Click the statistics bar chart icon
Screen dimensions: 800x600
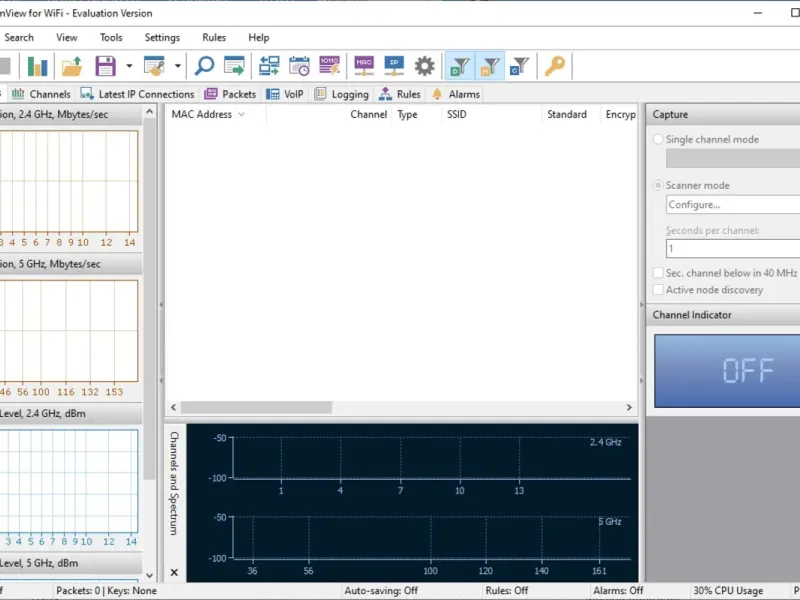tap(38, 67)
